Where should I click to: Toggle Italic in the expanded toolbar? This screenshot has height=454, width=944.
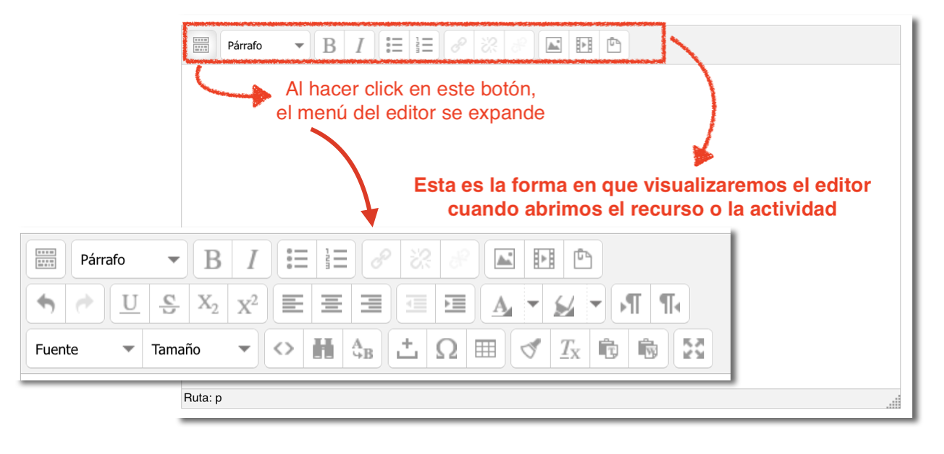pyautogui.click(x=252, y=260)
